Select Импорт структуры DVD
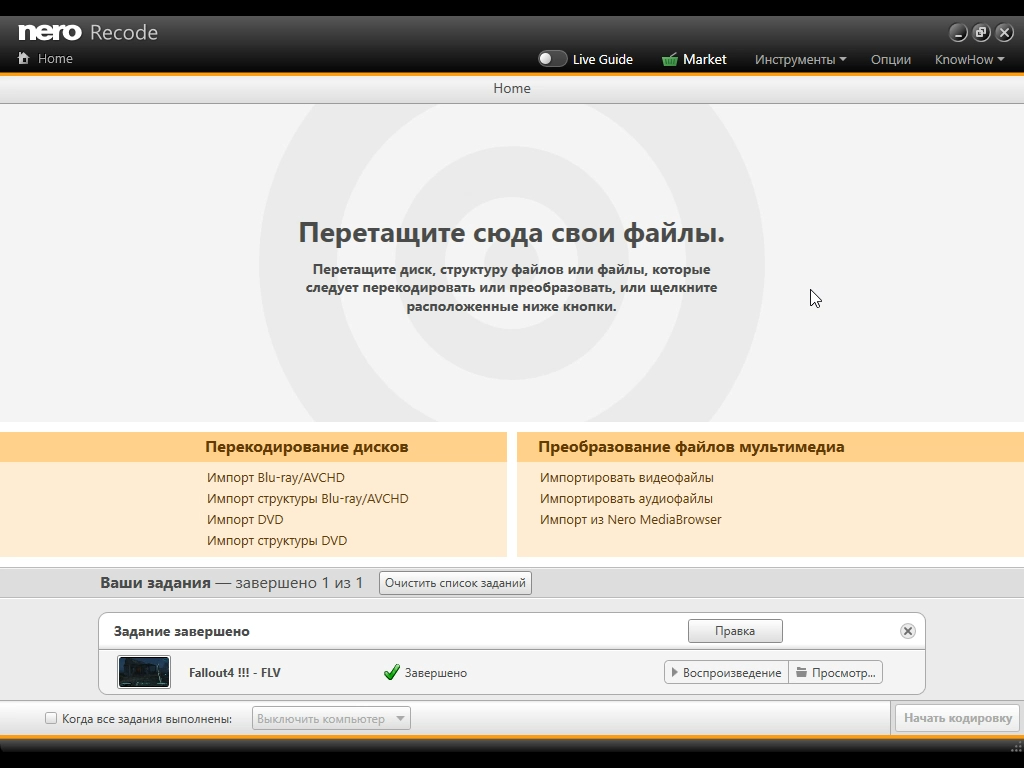The height and width of the screenshot is (768, 1024). coord(277,540)
